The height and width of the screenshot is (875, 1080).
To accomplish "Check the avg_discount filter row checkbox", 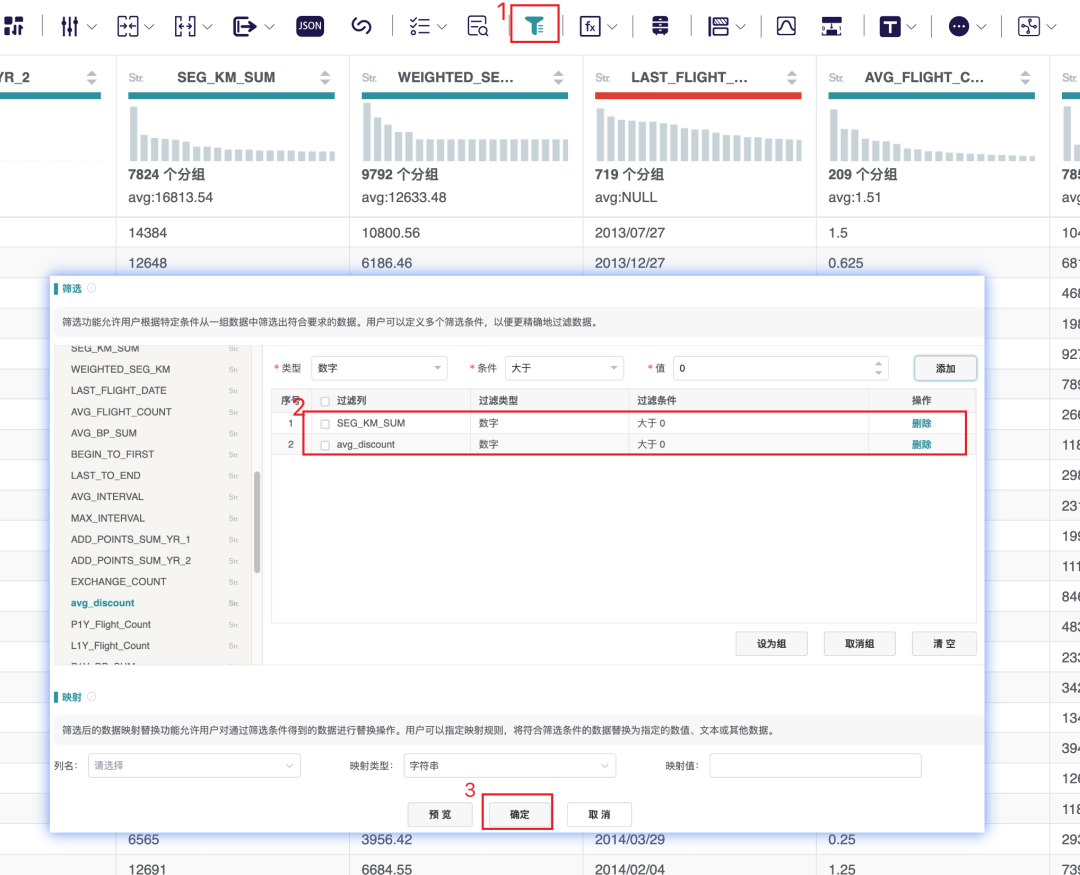I will click(325, 445).
